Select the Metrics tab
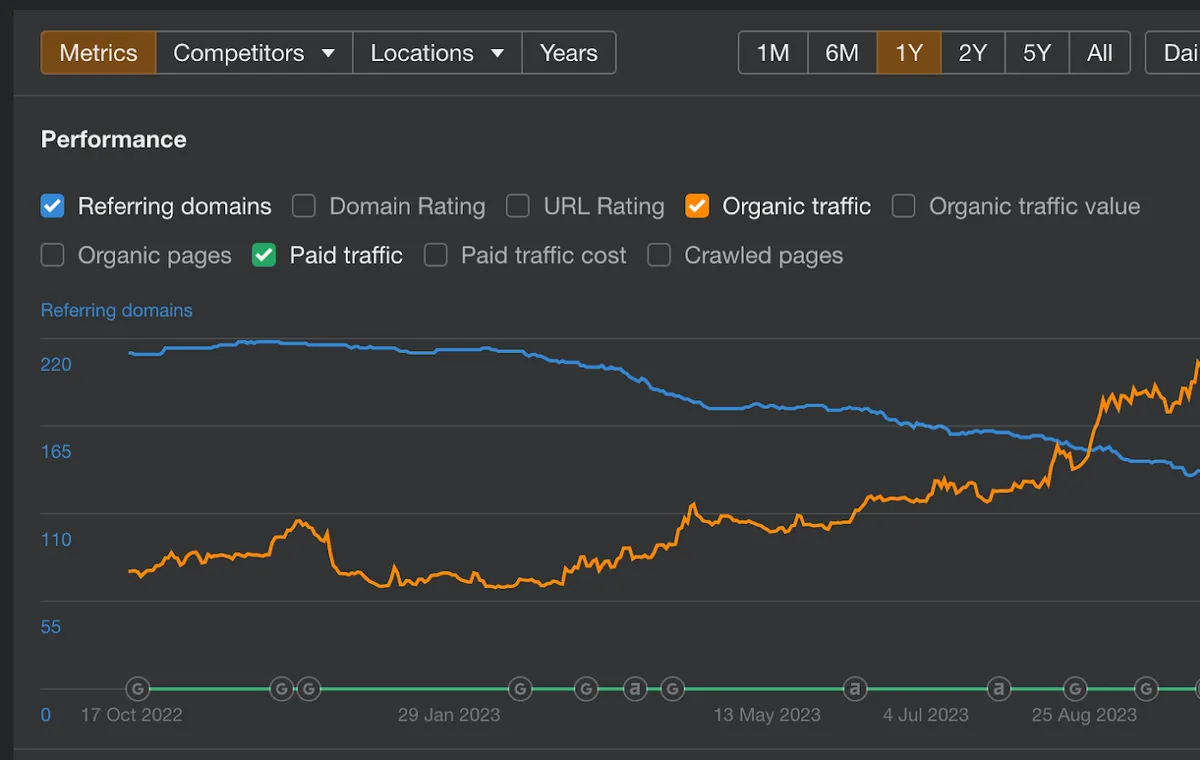Viewport: 1200px width, 760px height. pyautogui.click(x=98, y=53)
